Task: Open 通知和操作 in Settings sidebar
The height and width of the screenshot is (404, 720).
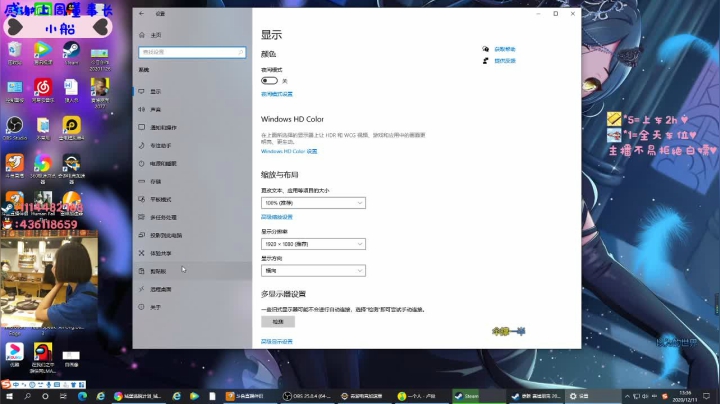Action: pyautogui.click(x=192, y=127)
